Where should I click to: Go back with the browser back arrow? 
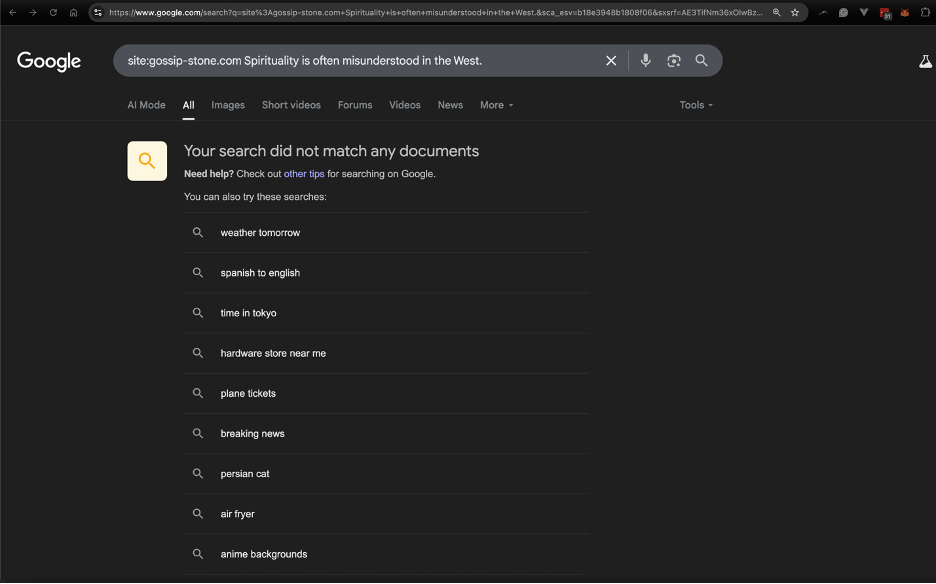point(13,13)
